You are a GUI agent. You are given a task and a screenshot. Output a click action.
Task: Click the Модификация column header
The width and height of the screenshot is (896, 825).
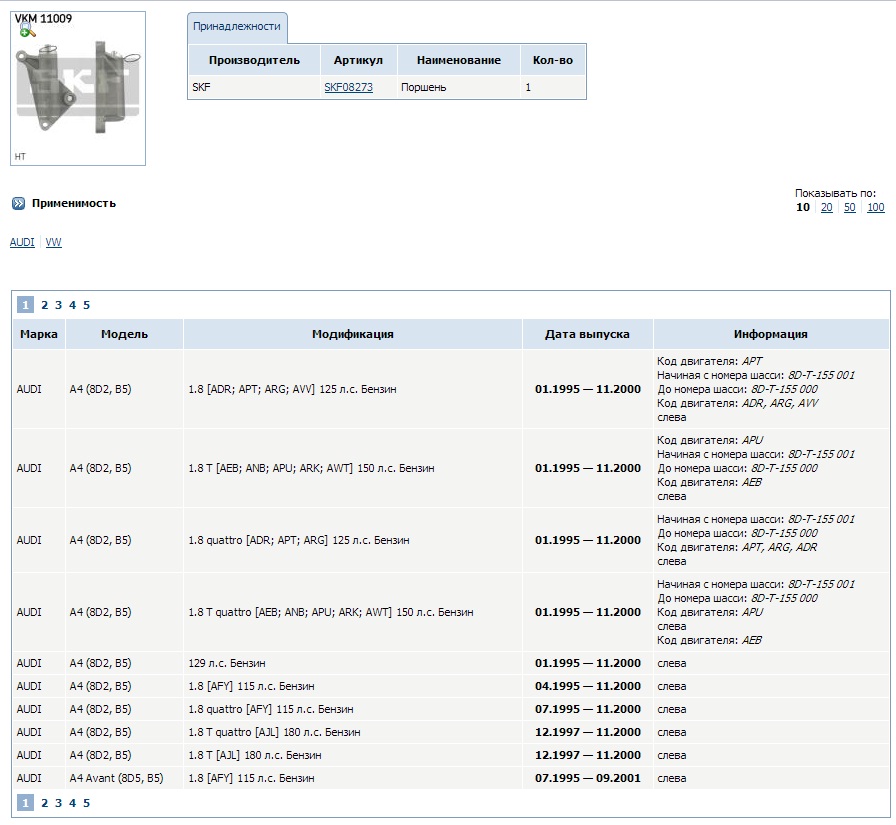pyautogui.click(x=353, y=334)
